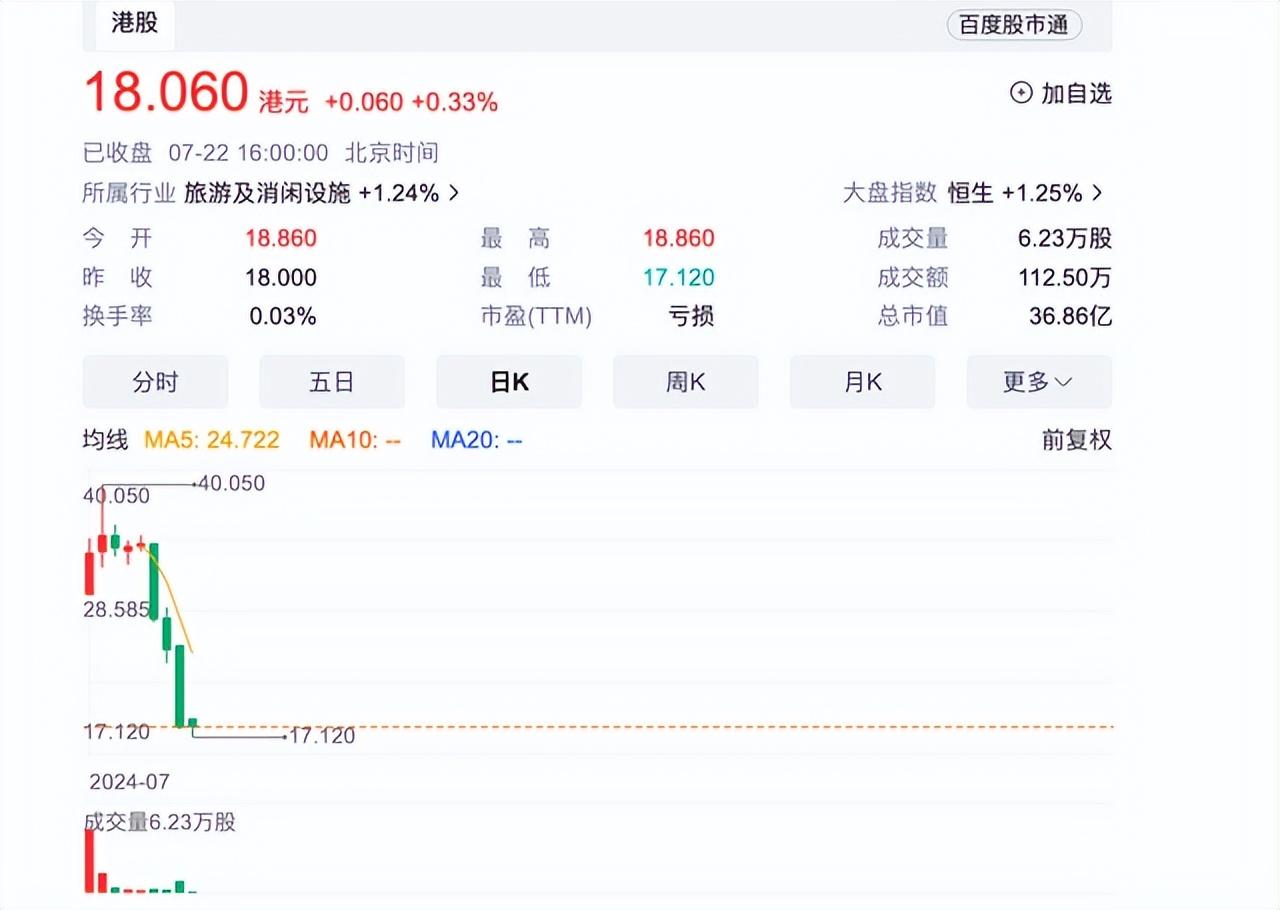Select the 日K chart tab
Screen dimensions: 1280x910
tap(509, 382)
